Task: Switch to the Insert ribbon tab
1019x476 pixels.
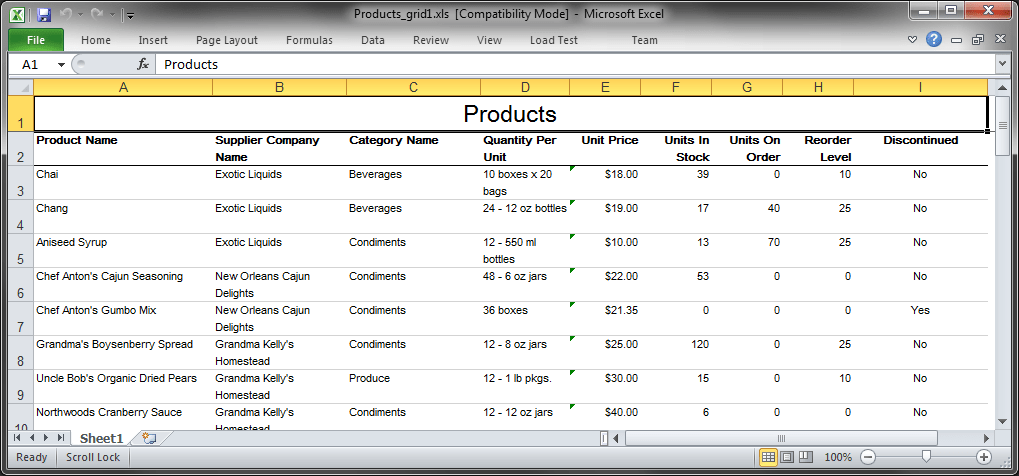Action: [x=153, y=40]
